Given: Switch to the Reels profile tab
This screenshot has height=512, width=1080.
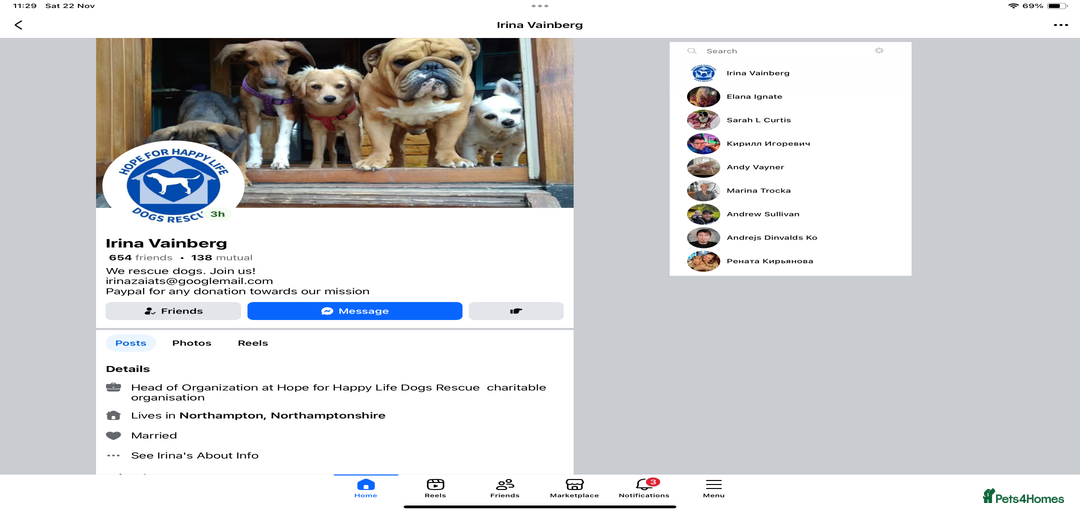Looking at the screenshot, I should pos(252,343).
